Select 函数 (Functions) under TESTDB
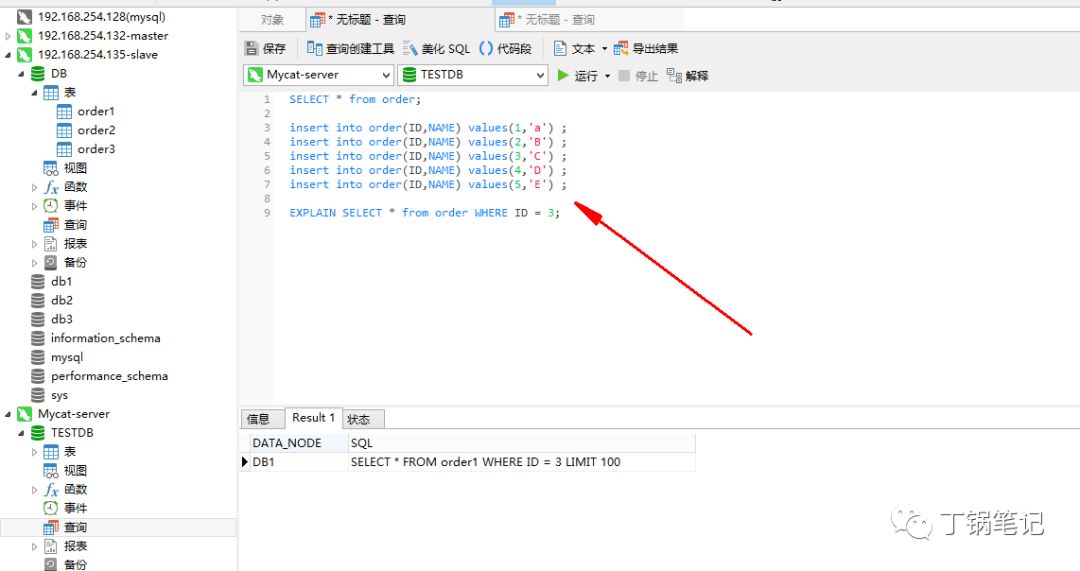This screenshot has width=1080, height=571. pyautogui.click(x=75, y=489)
